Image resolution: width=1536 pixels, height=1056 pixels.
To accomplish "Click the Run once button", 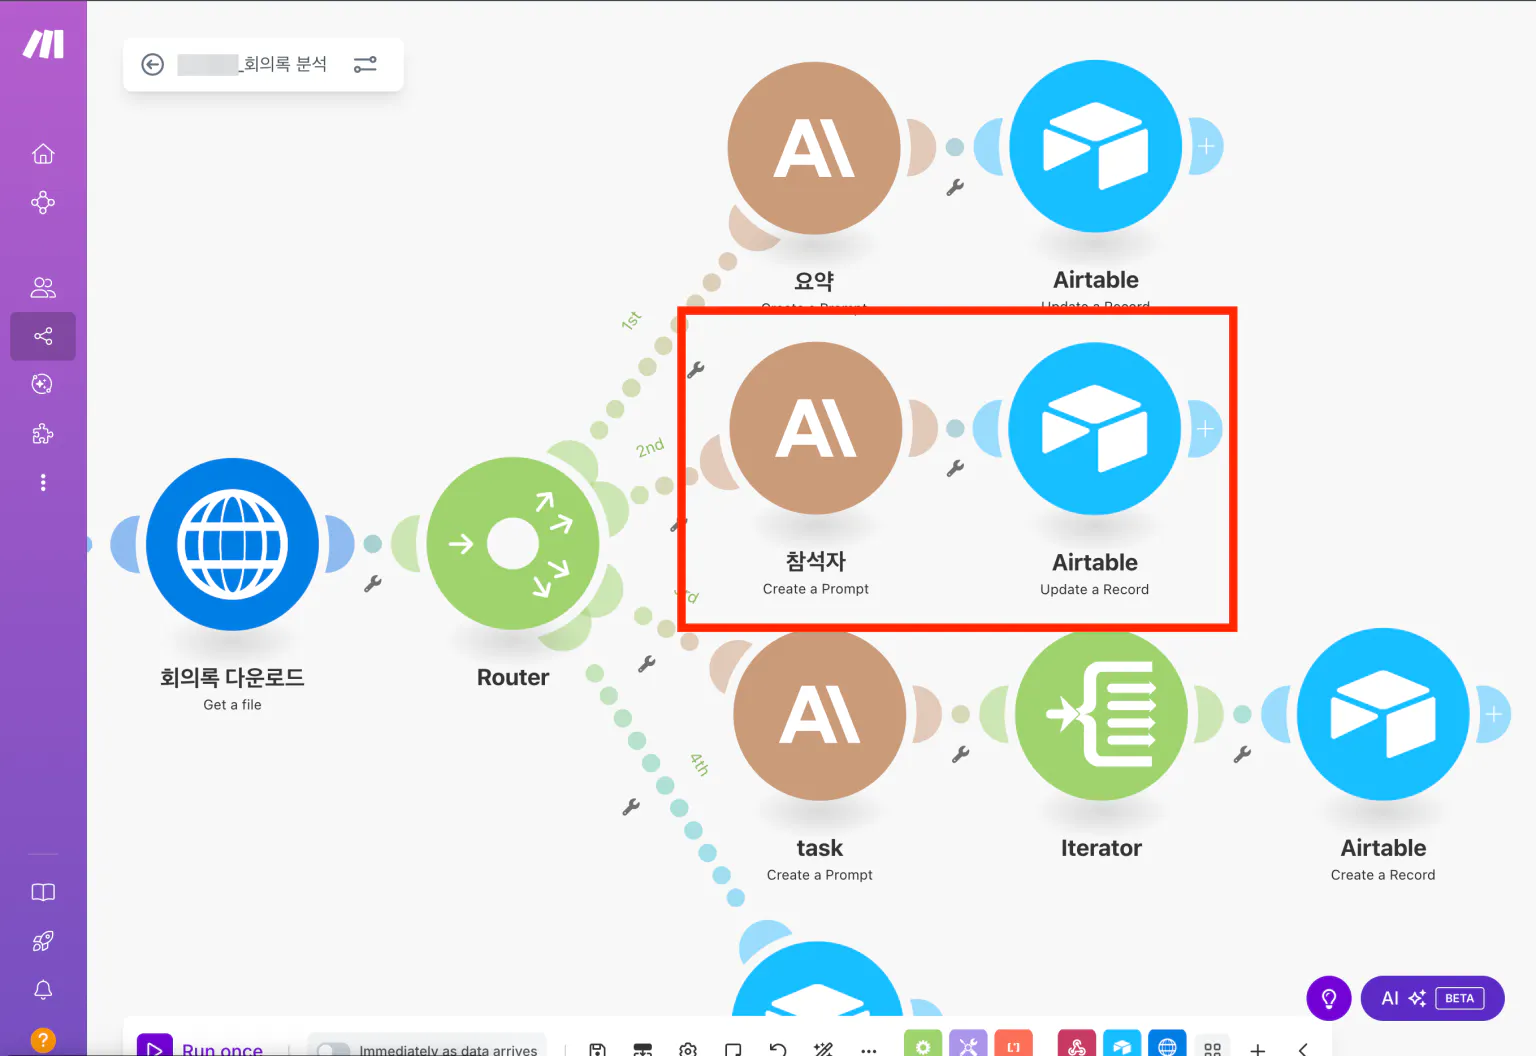I will (x=202, y=1046).
